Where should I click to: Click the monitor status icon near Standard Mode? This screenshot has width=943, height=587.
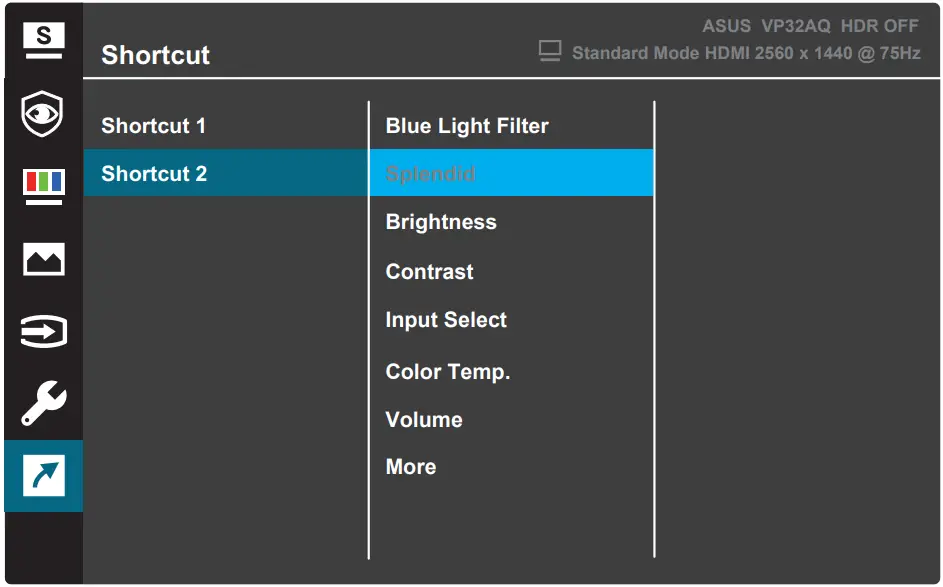[549, 51]
